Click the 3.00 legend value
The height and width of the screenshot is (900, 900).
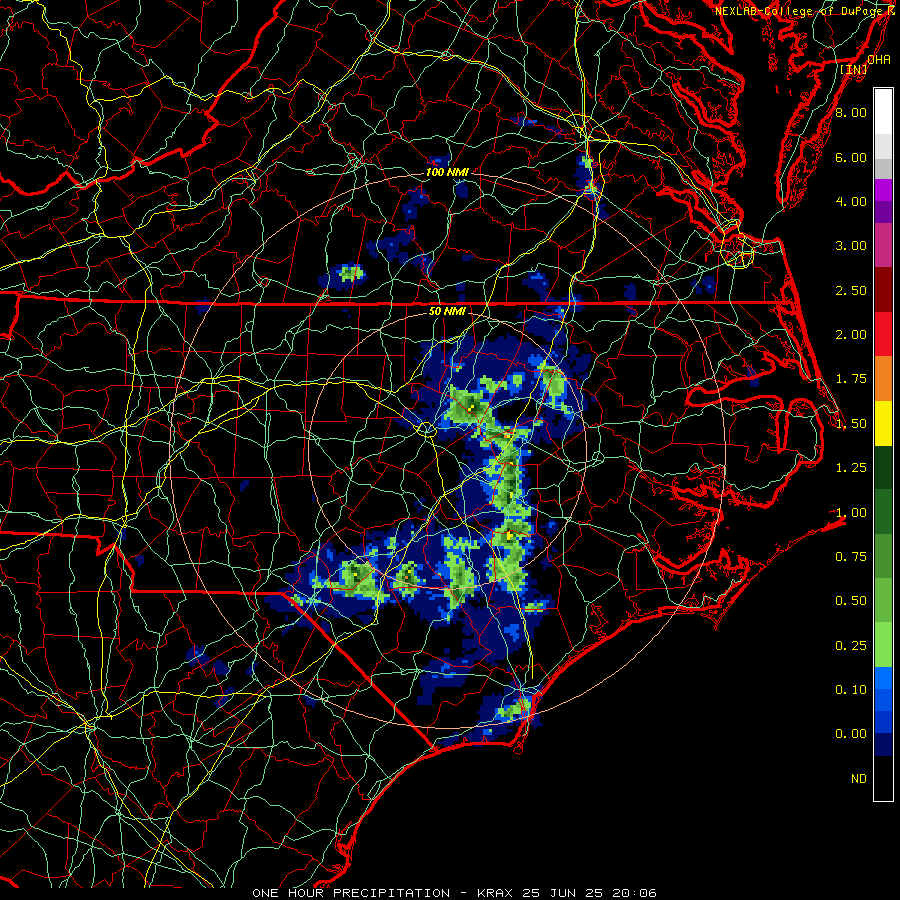pos(851,246)
